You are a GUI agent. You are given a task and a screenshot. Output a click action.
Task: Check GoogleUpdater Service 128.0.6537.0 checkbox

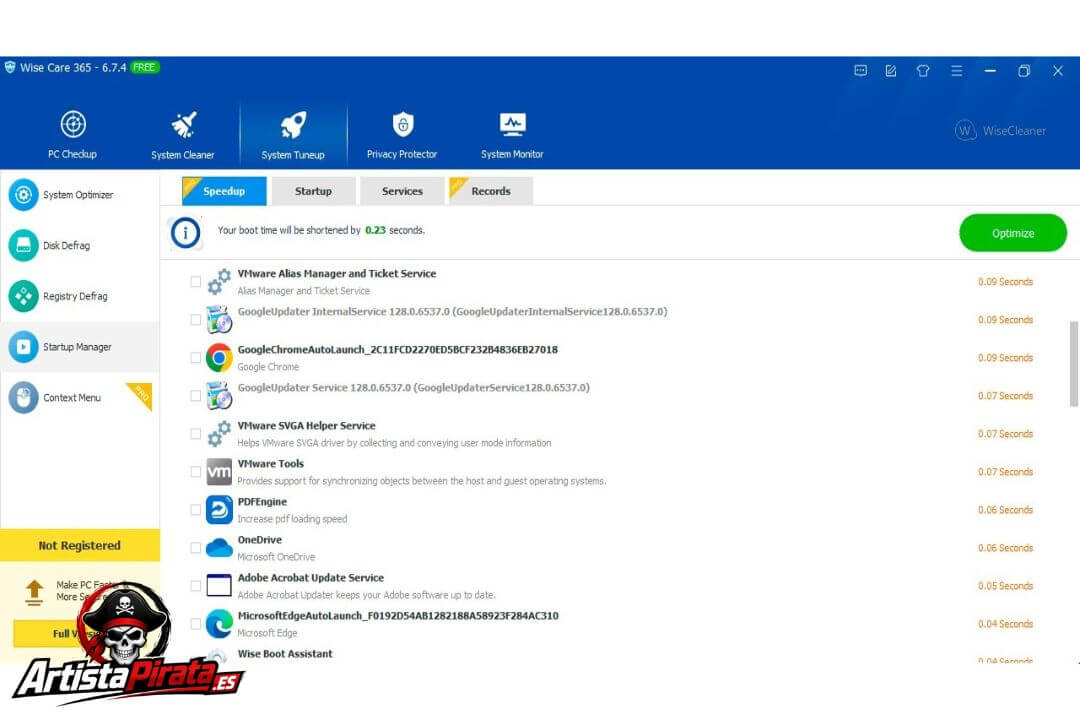pyautogui.click(x=196, y=395)
